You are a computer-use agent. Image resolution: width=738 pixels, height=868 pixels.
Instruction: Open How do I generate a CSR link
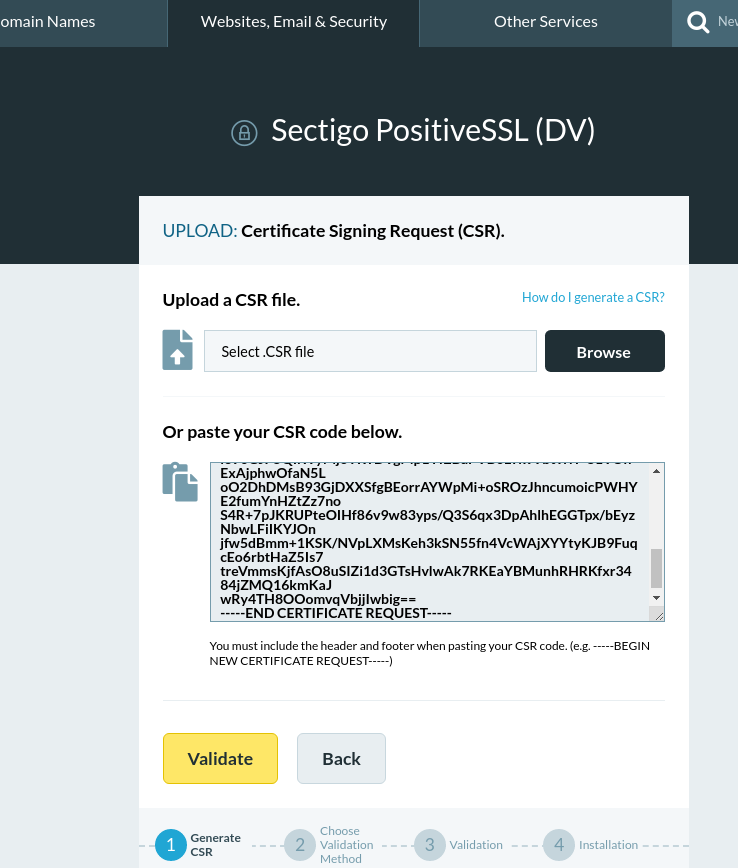[x=593, y=297]
